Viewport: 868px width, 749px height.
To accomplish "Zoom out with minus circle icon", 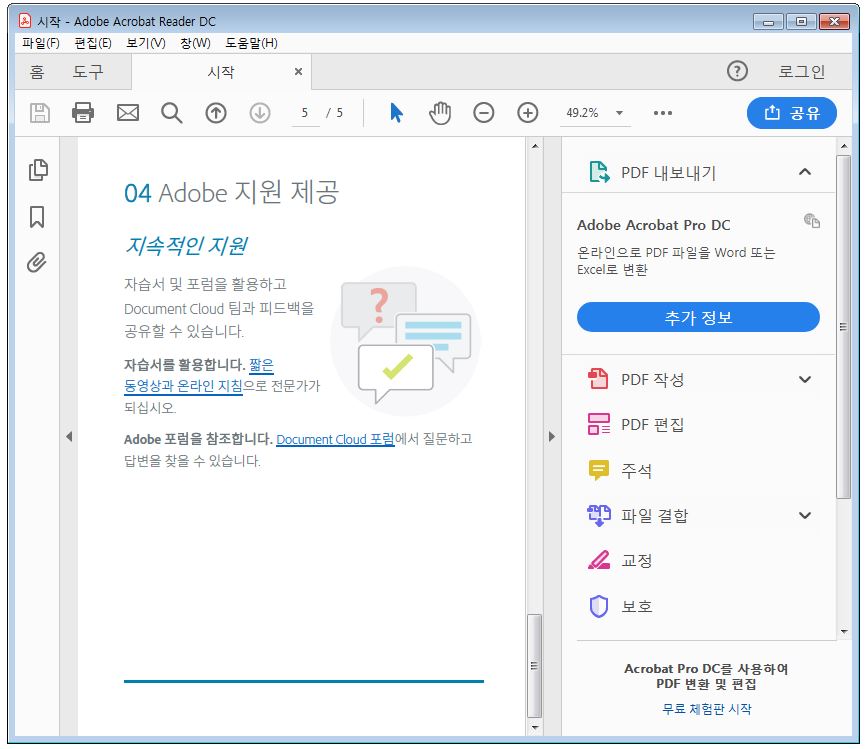I will pos(484,113).
